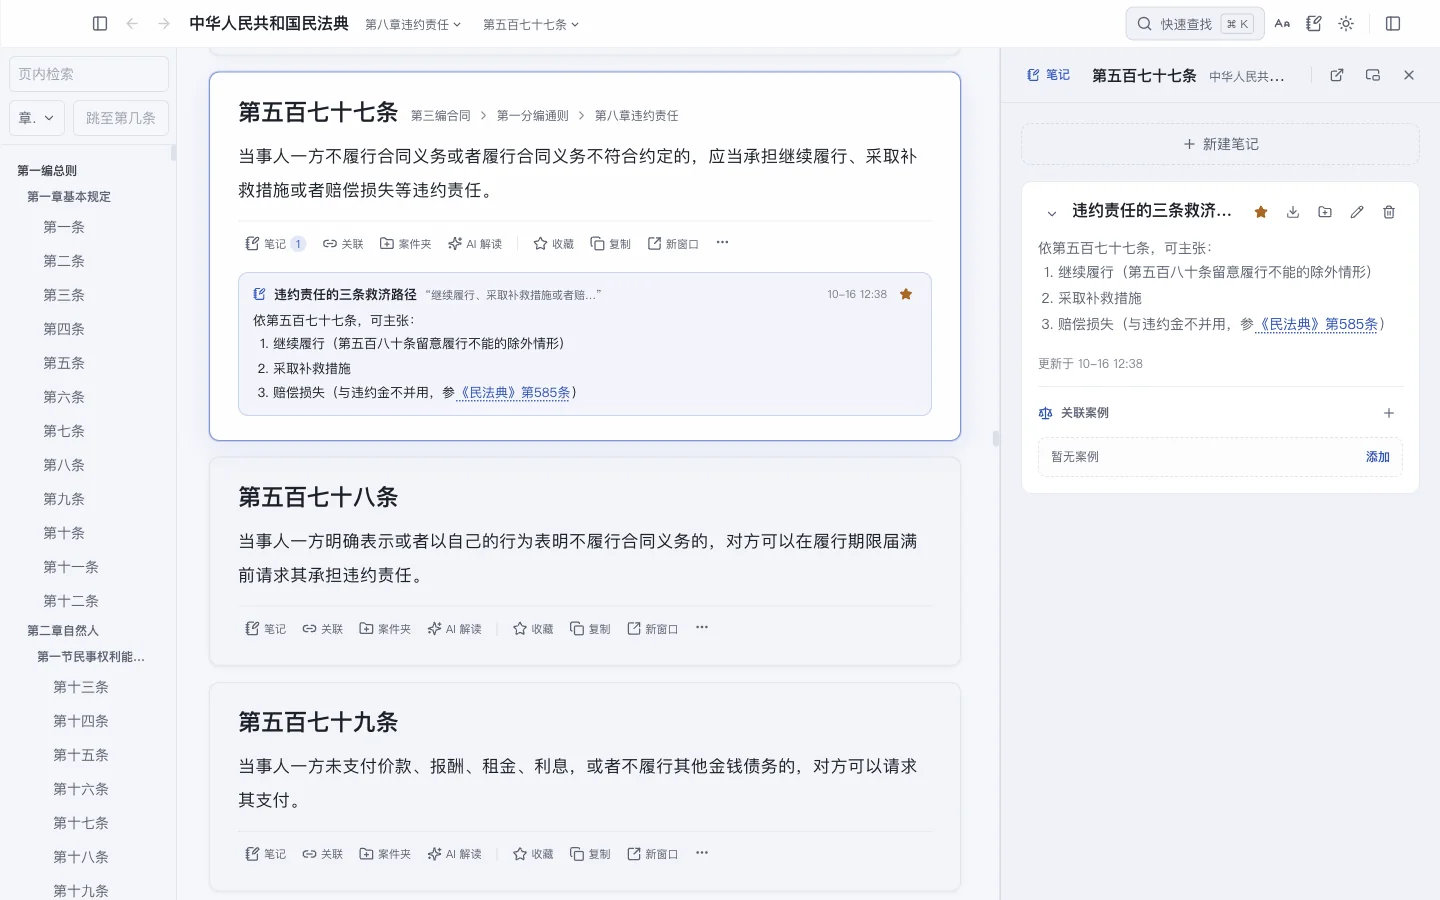1440x900 pixels.
Task: Copy 第五百七十七条 with 复制
Action: coord(611,244)
